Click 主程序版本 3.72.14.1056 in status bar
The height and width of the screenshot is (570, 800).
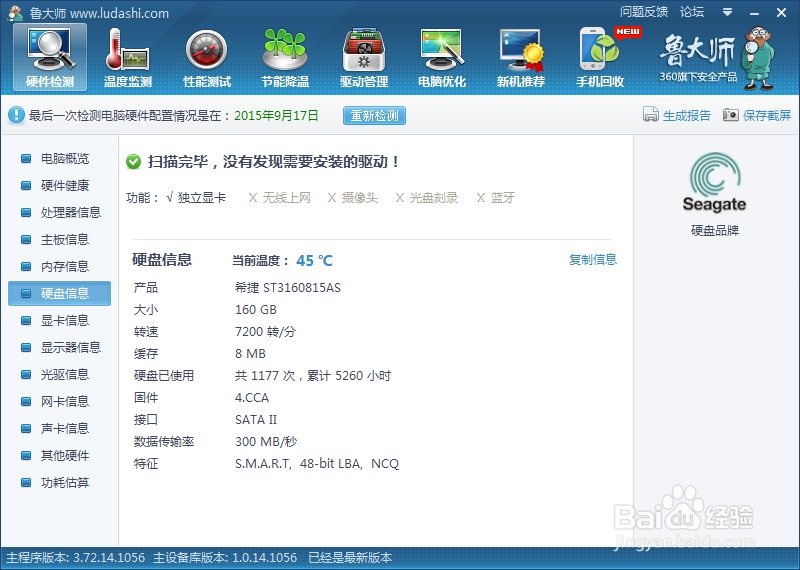point(76,558)
